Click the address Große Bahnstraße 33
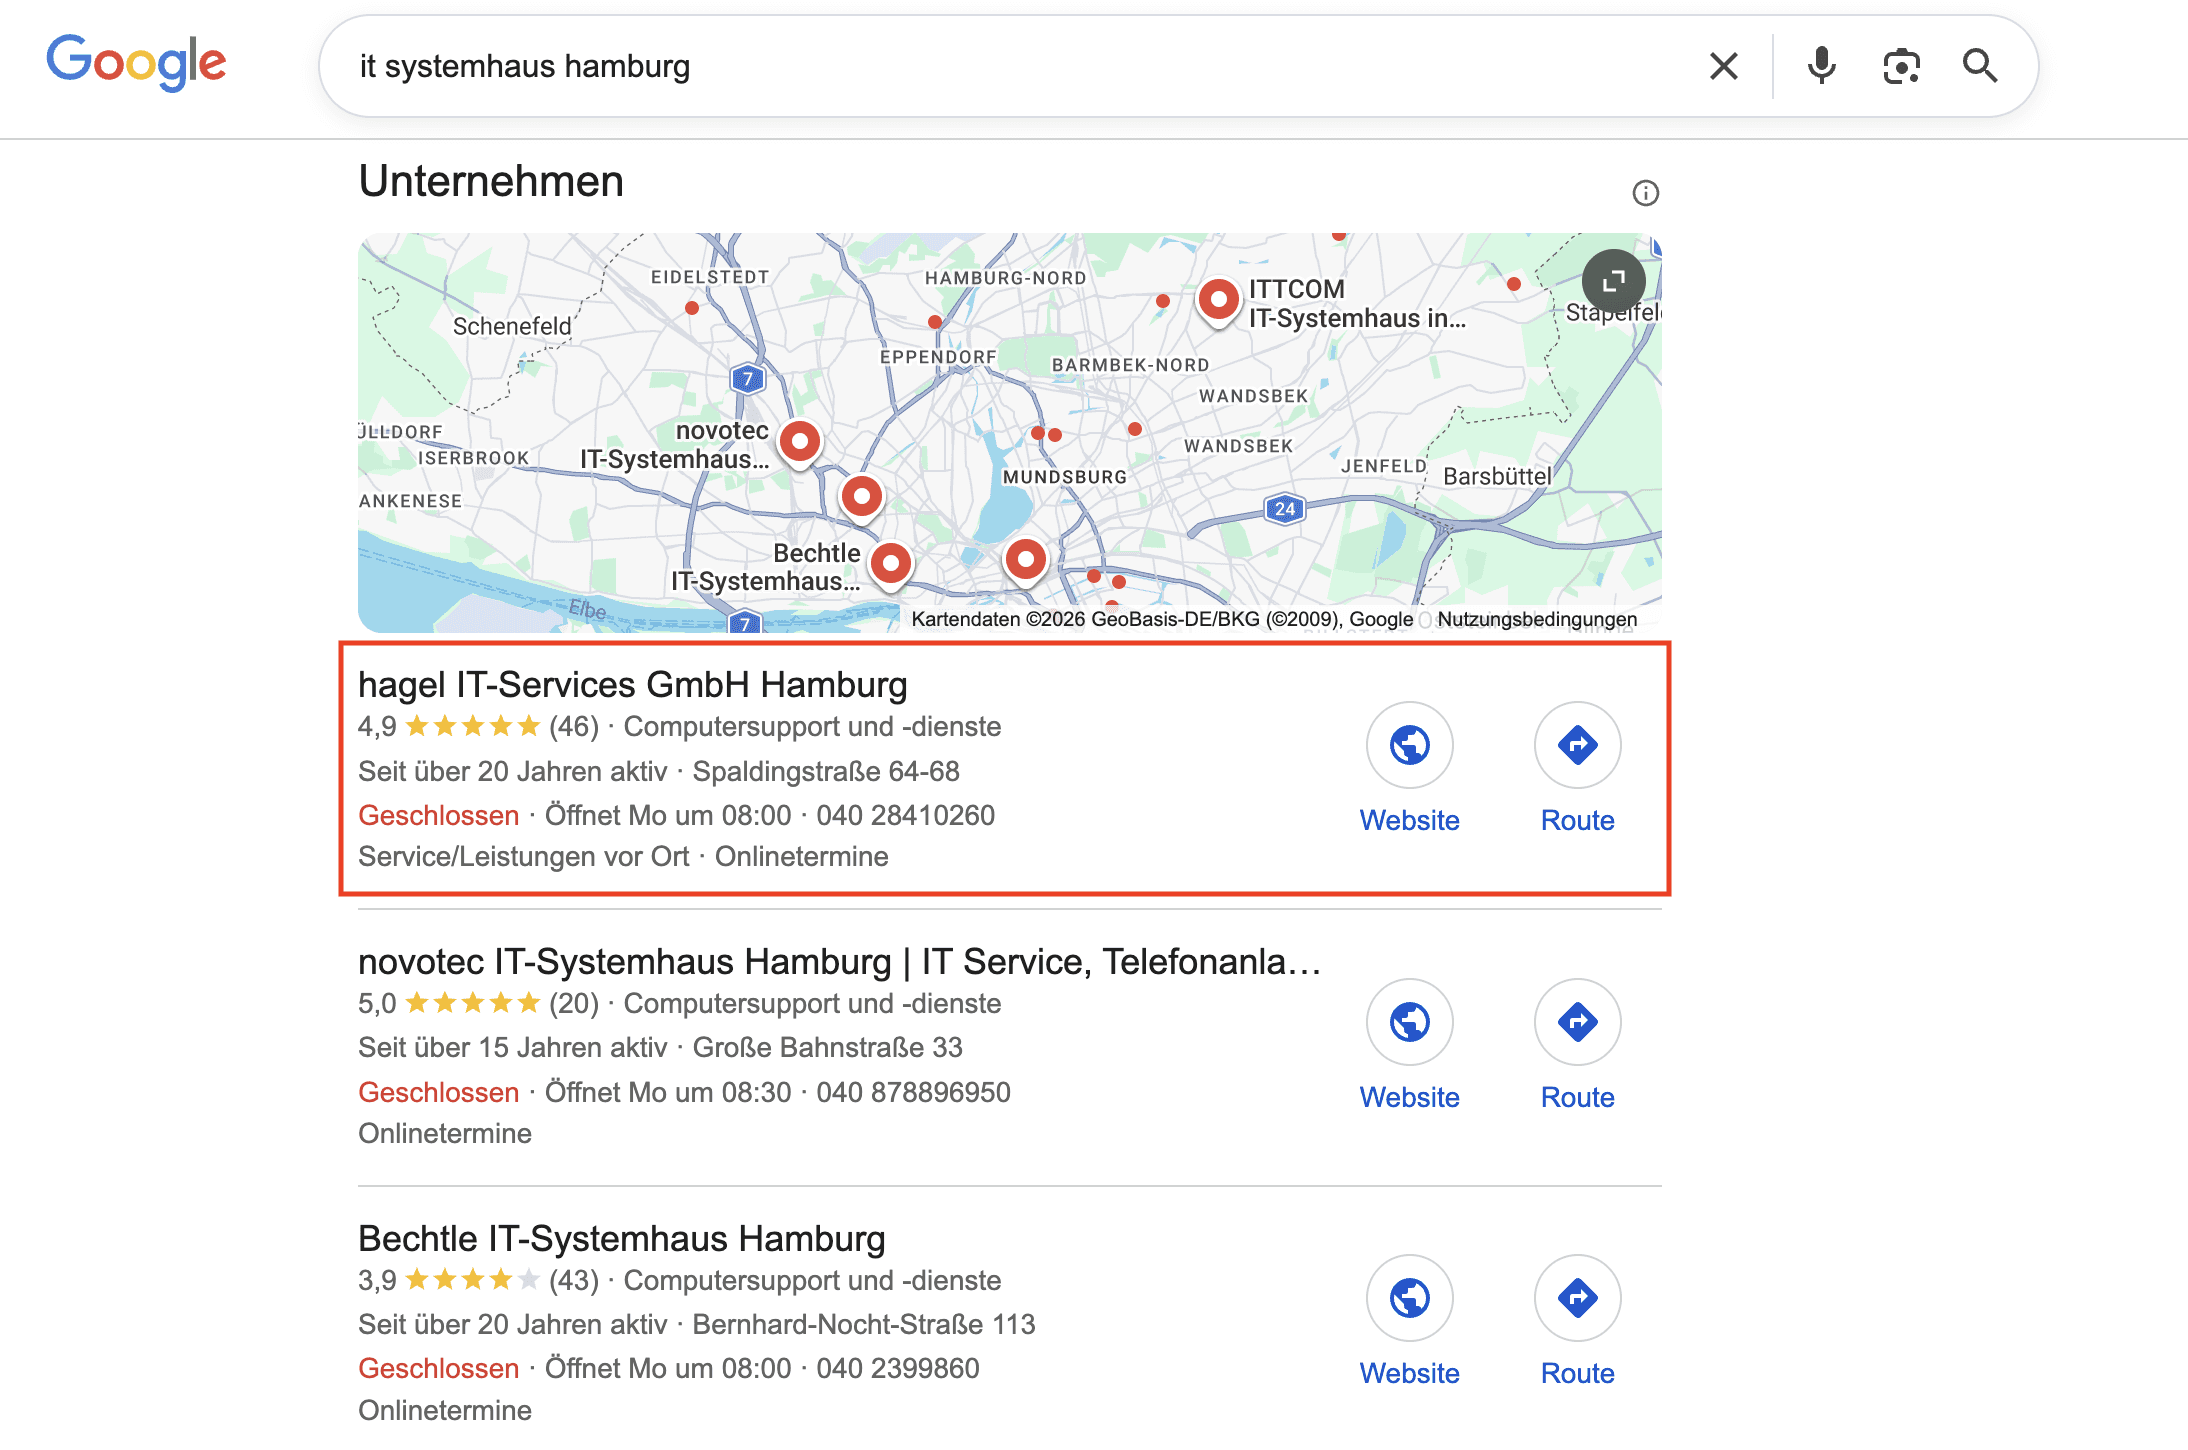The height and width of the screenshot is (1450, 2188). tap(828, 1048)
